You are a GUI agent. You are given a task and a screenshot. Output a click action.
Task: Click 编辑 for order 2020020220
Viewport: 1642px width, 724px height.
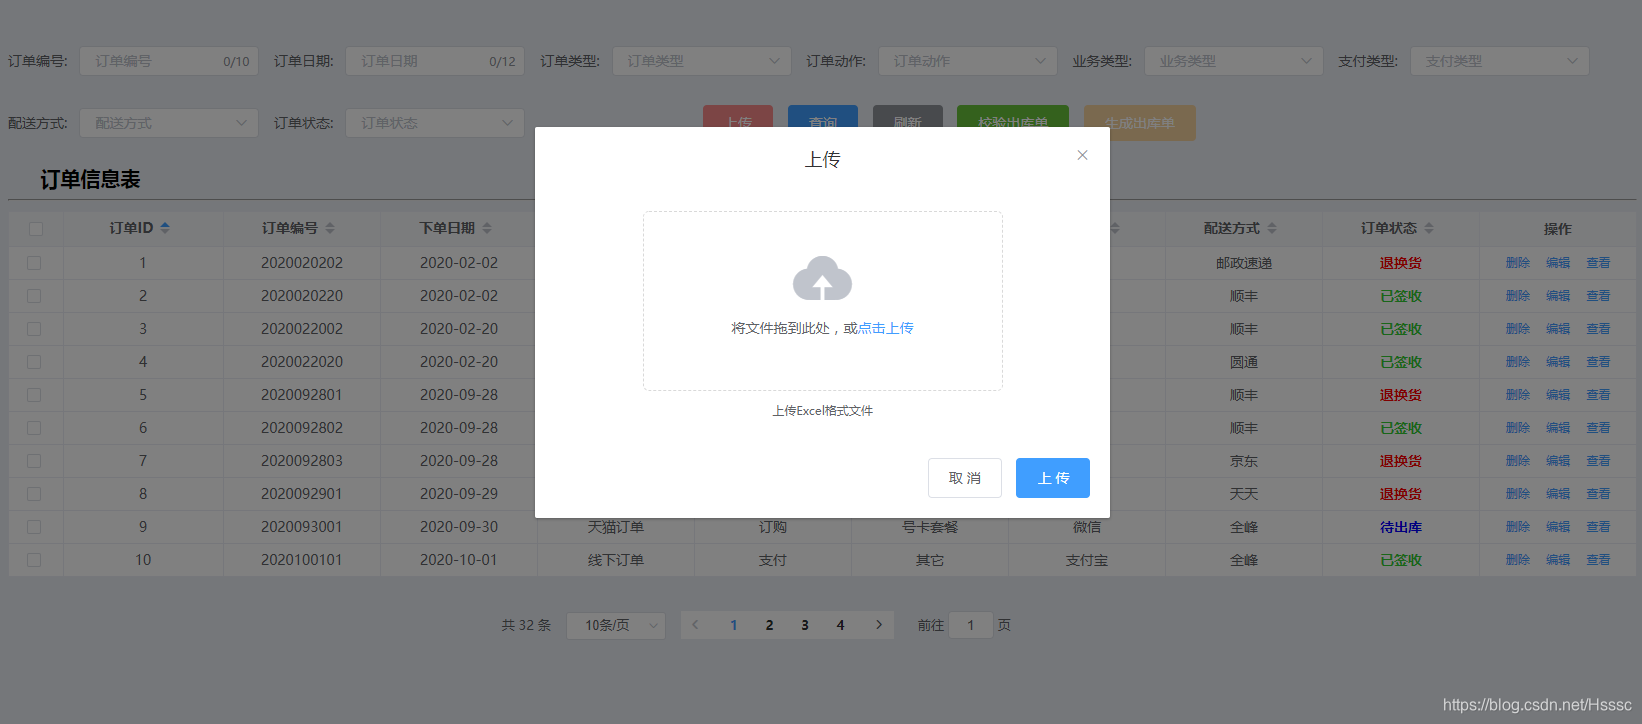point(1558,296)
